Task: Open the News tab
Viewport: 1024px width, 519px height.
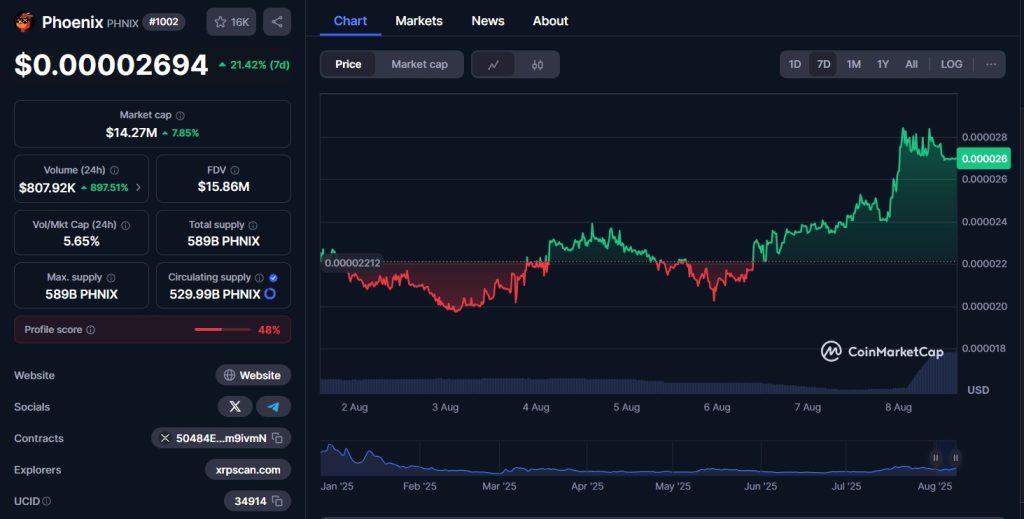Action: coord(488,21)
